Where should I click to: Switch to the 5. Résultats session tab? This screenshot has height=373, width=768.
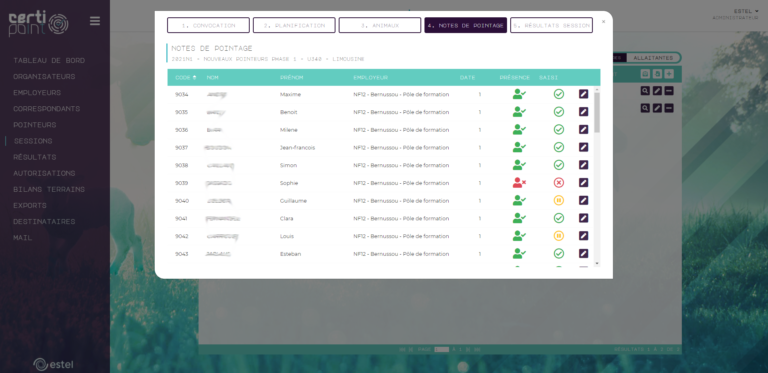(x=552, y=25)
